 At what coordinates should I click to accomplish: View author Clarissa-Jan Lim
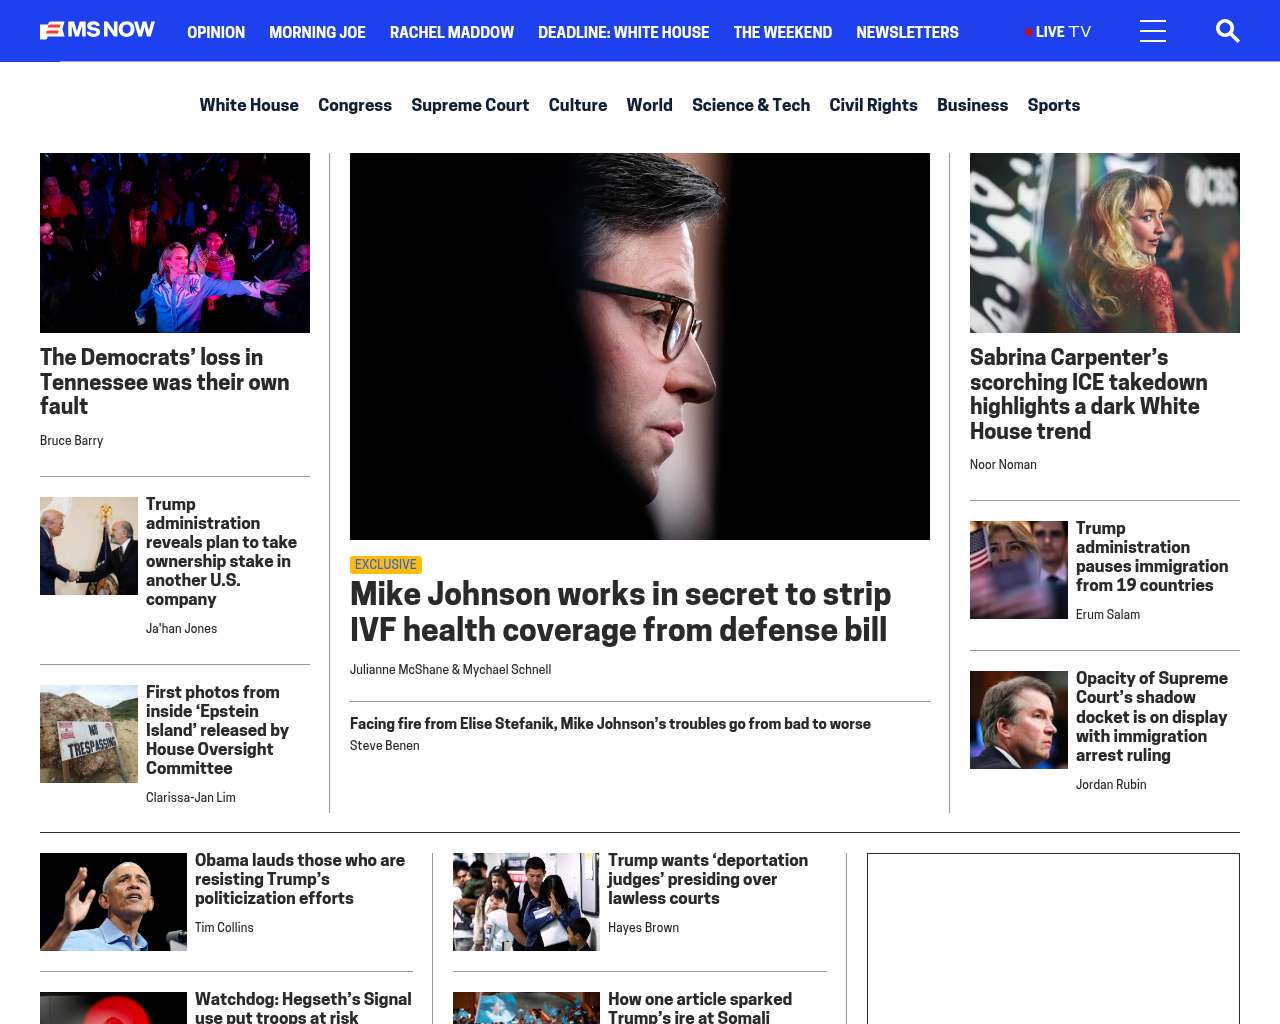(191, 798)
